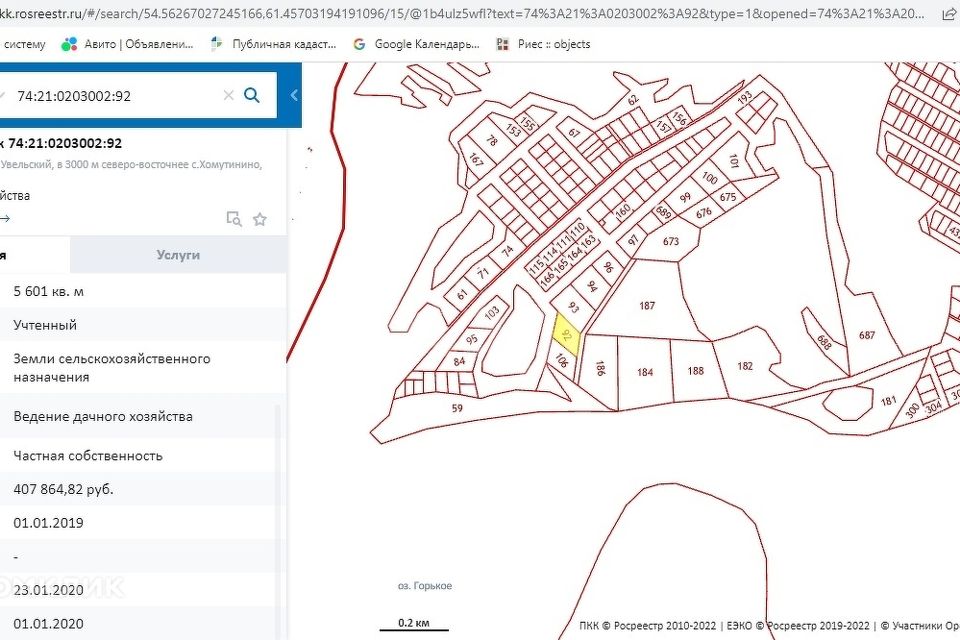The image size is (960, 640).
Task: Click parcel 687 on the map
Action: [866, 336]
